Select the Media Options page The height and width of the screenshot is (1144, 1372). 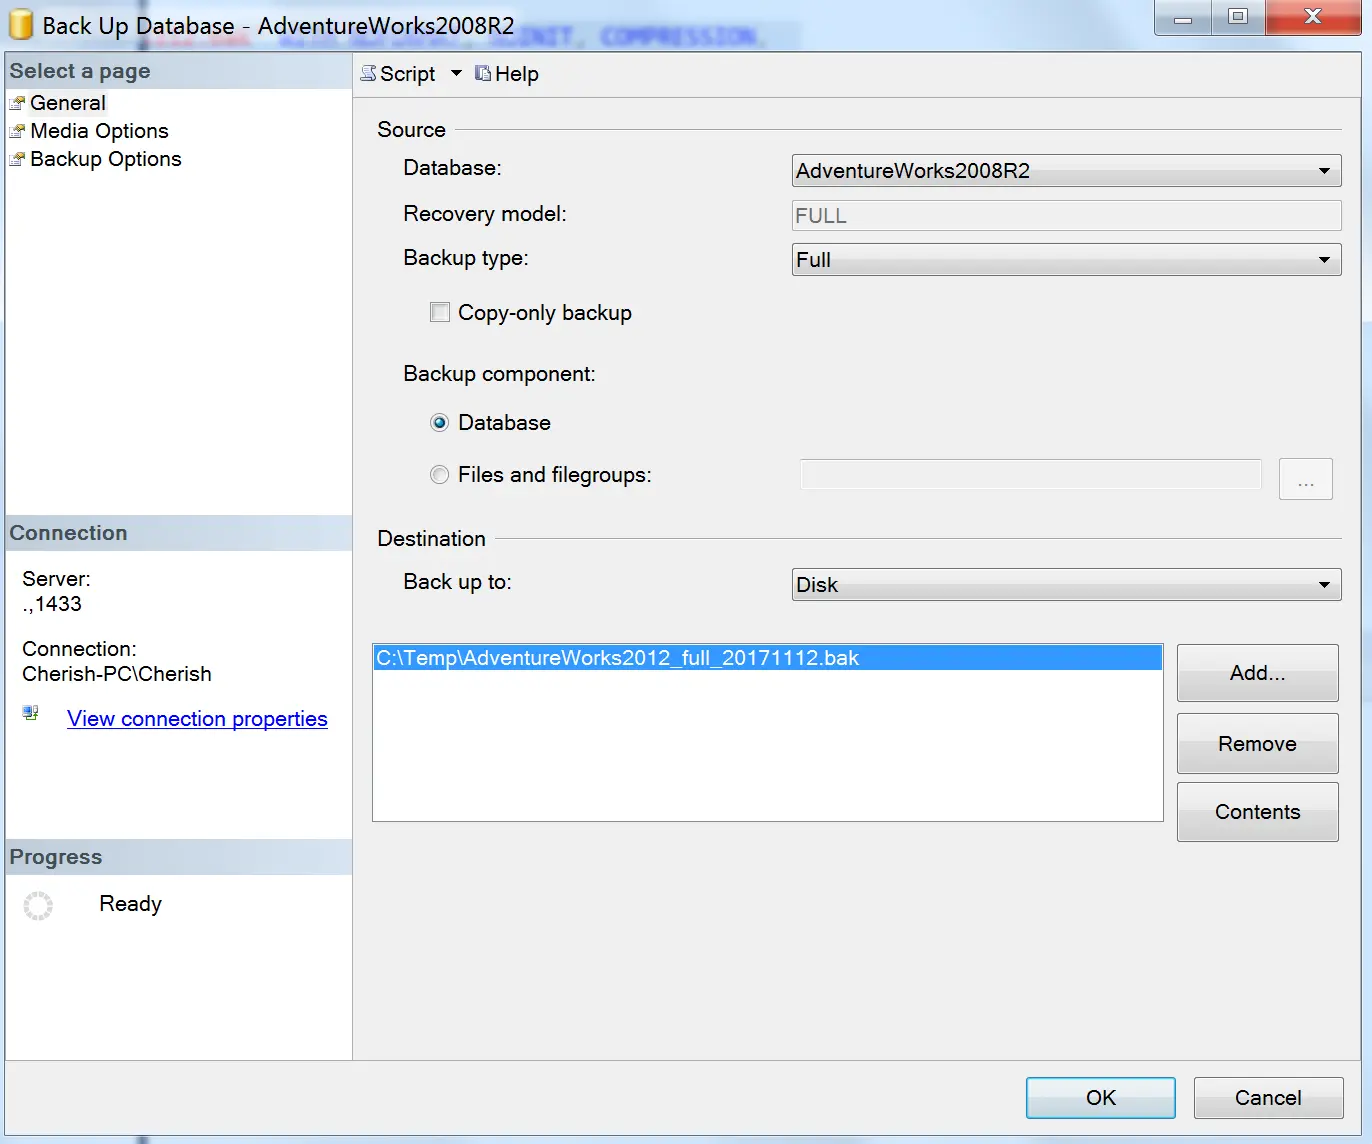(99, 131)
